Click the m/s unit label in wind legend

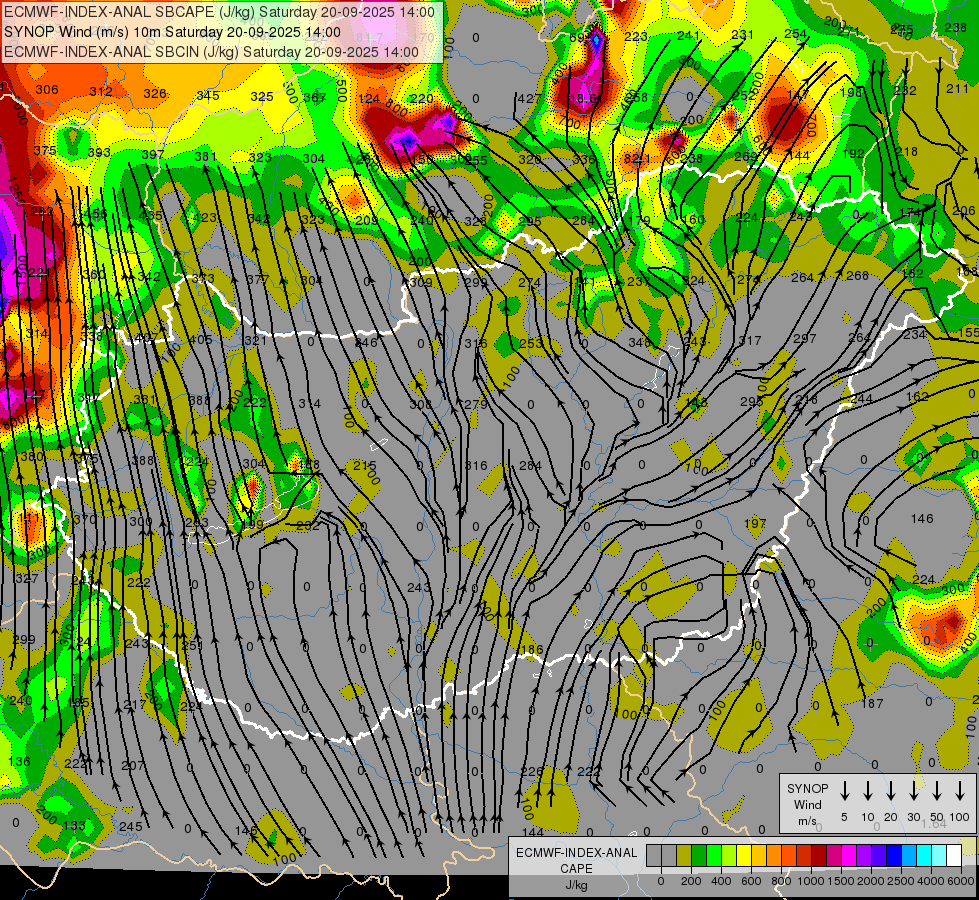(807, 821)
